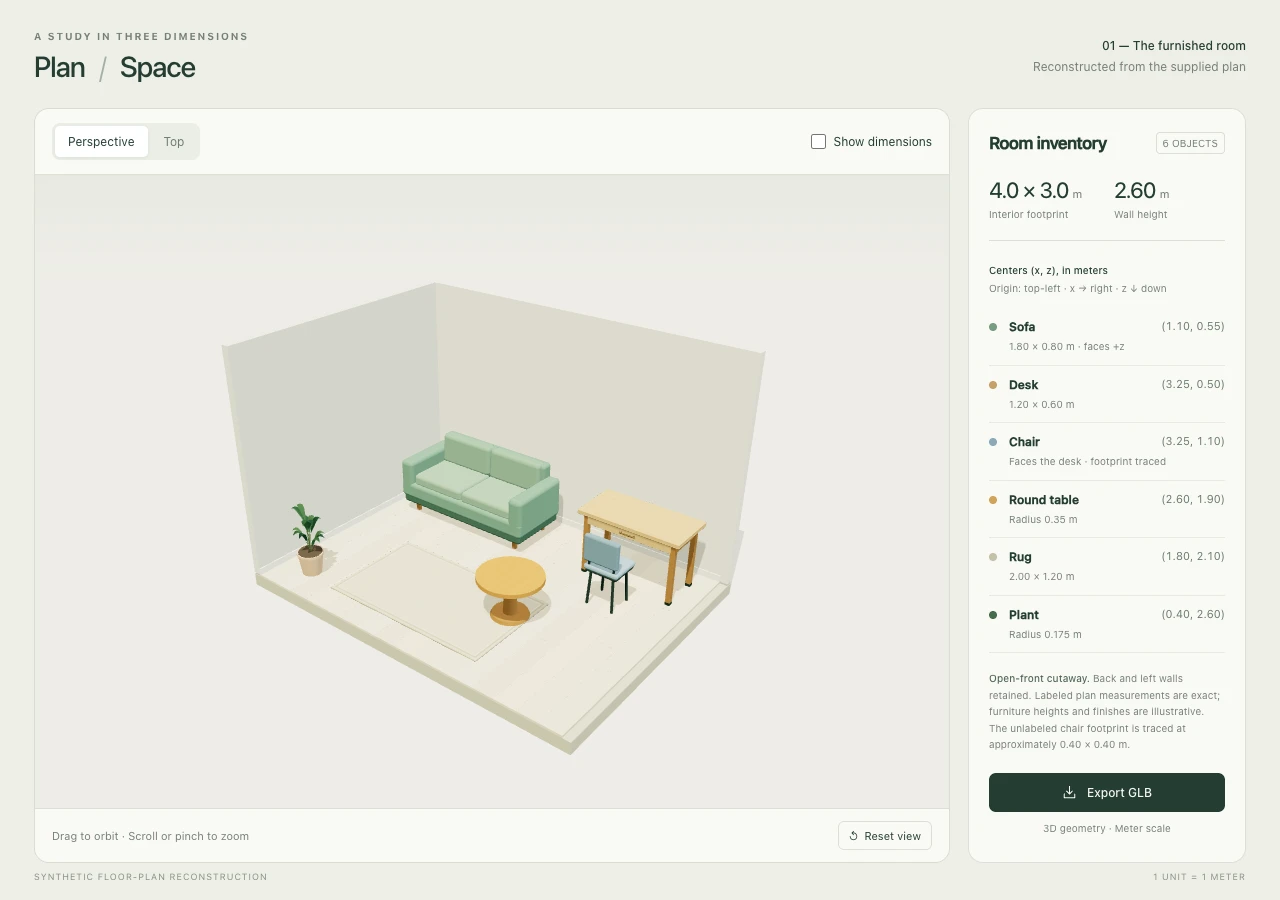Select the Round table inventory row

tap(1107, 509)
